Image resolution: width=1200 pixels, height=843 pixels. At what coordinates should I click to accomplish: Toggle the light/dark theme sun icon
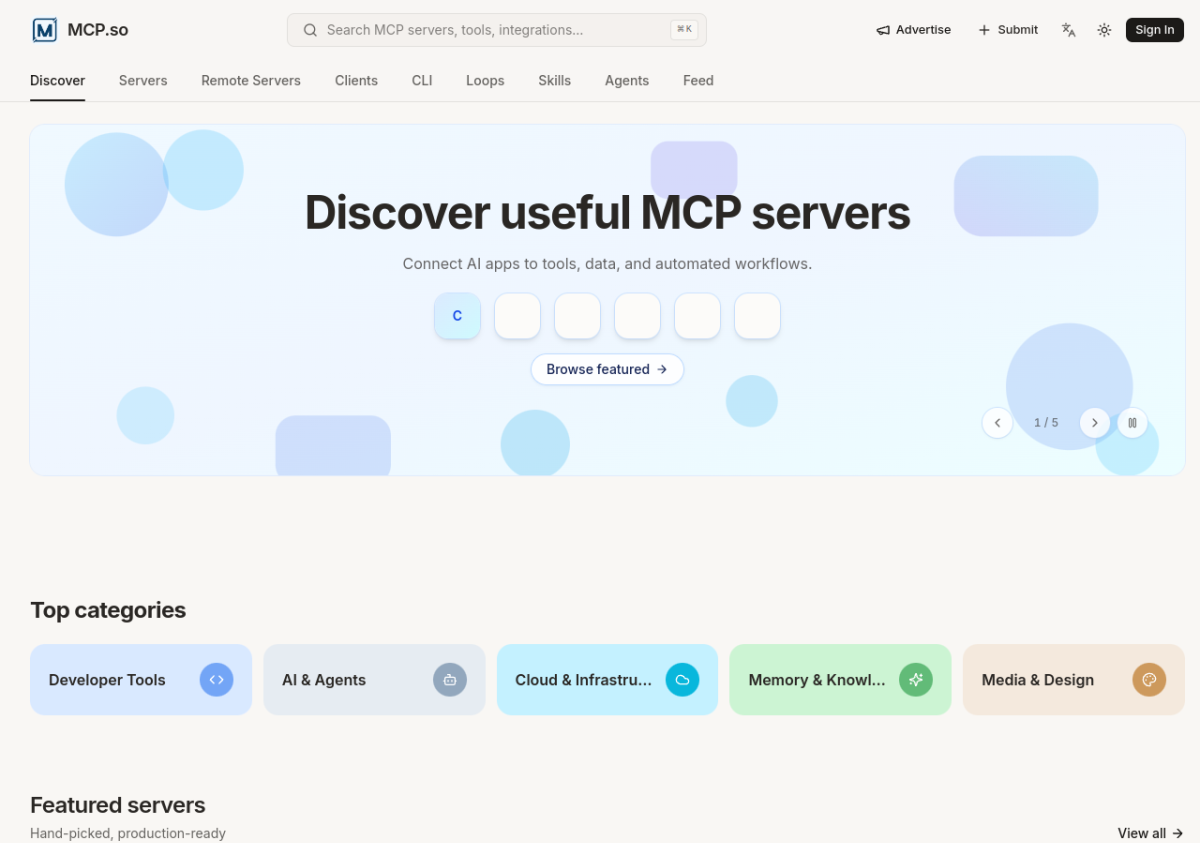point(1104,30)
